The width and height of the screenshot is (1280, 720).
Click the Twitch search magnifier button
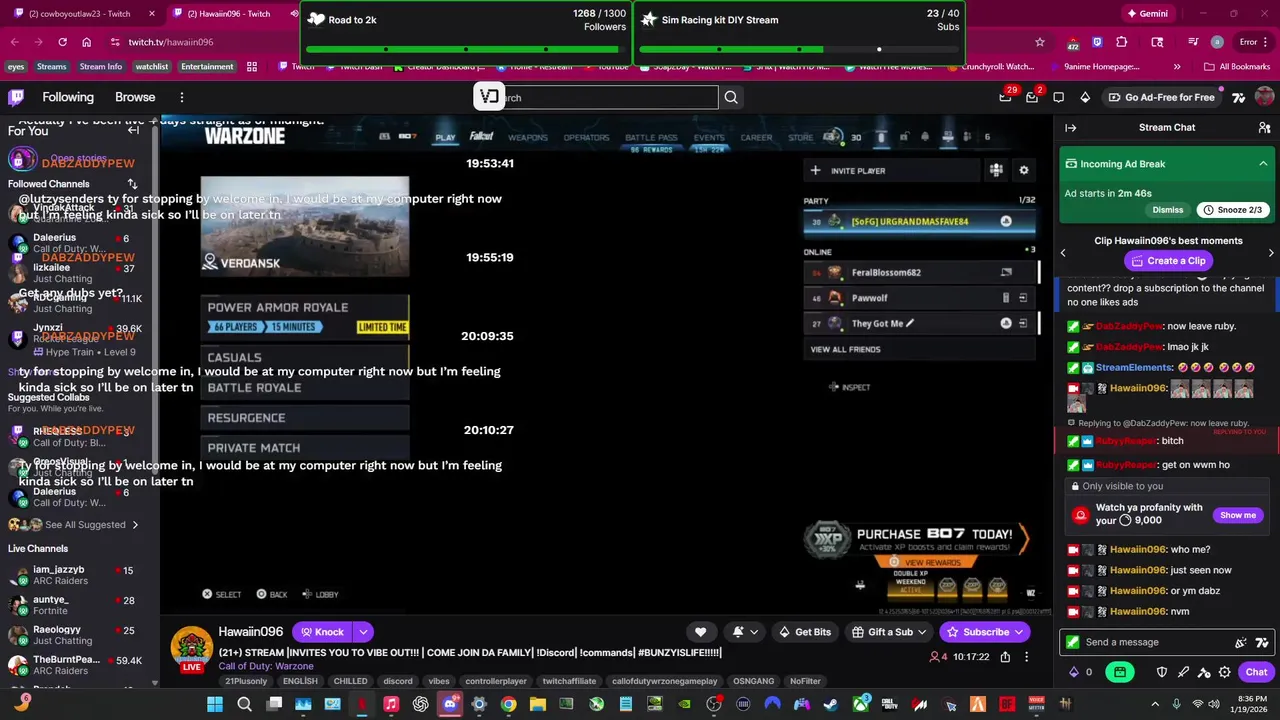pos(731,97)
